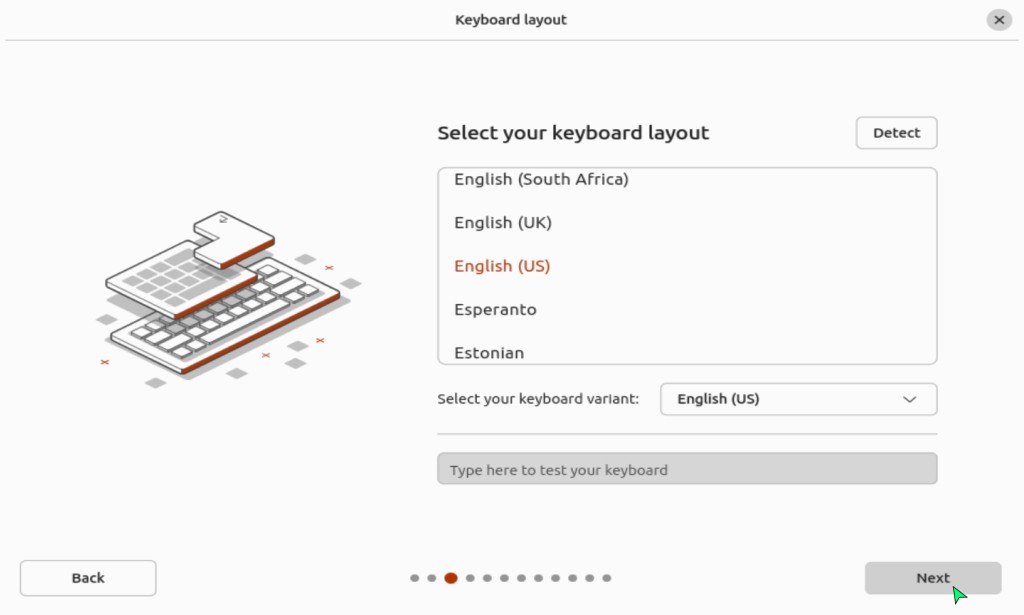Click the 'Select your keyboard variant' label
The width and height of the screenshot is (1024, 615).
tap(538, 399)
